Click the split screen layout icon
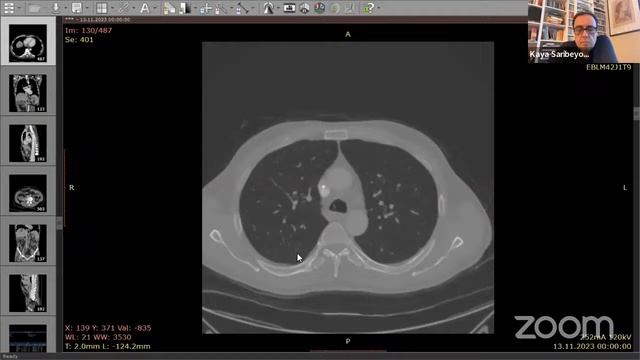The image size is (640, 360). (x=102, y=8)
